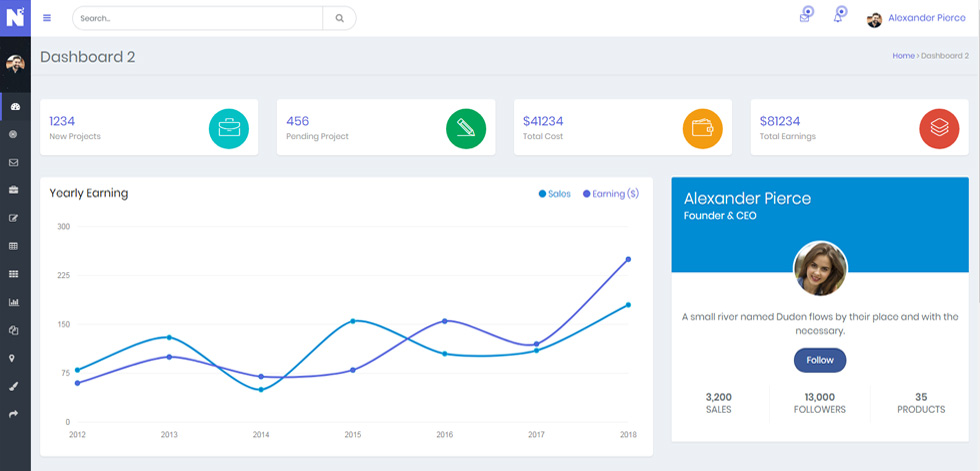This screenshot has height=471, width=980.
Task: Toggle the Sales series in chart legend
Action: click(x=554, y=194)
